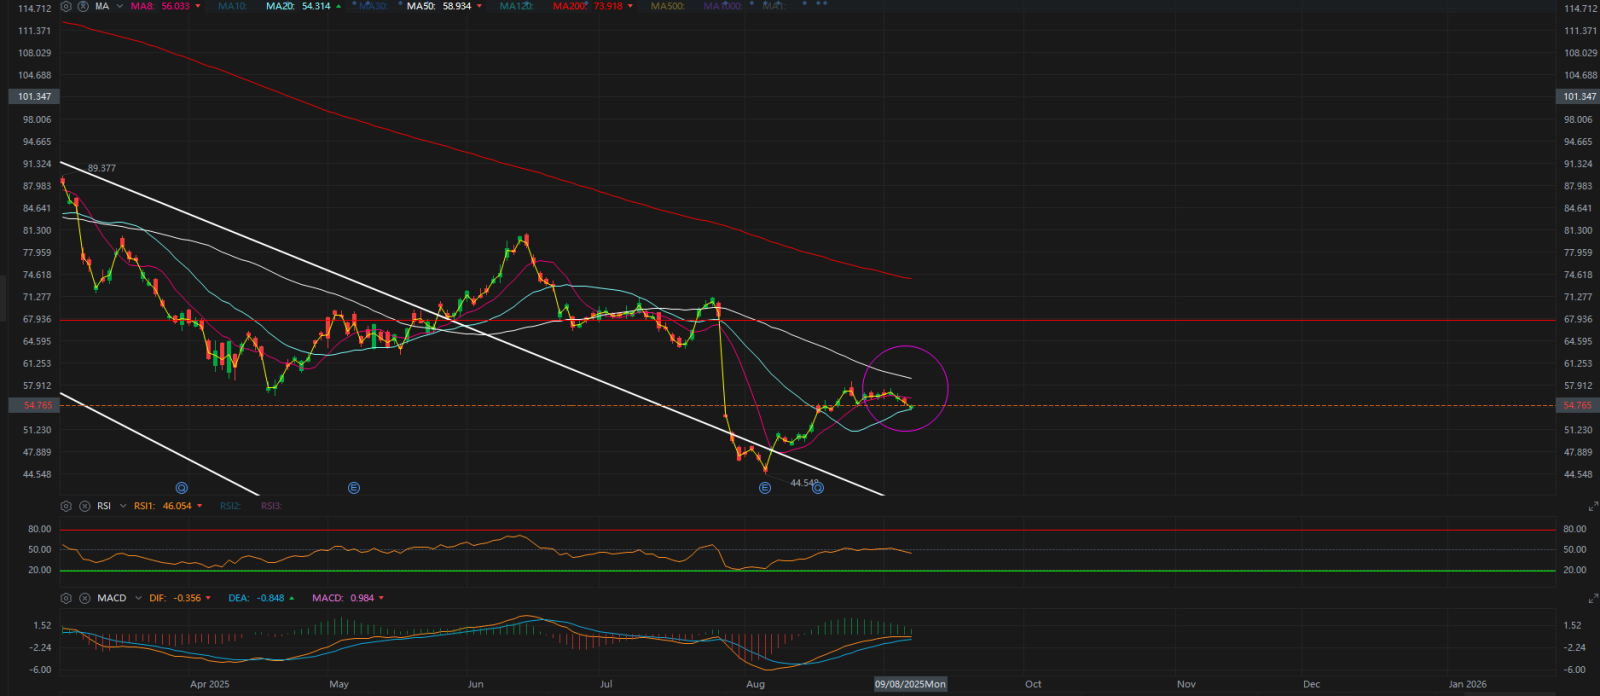This screenshot has height=696, width=1600.
Task: Toggle the MA10 line visibility
Action: pos(232,6)
